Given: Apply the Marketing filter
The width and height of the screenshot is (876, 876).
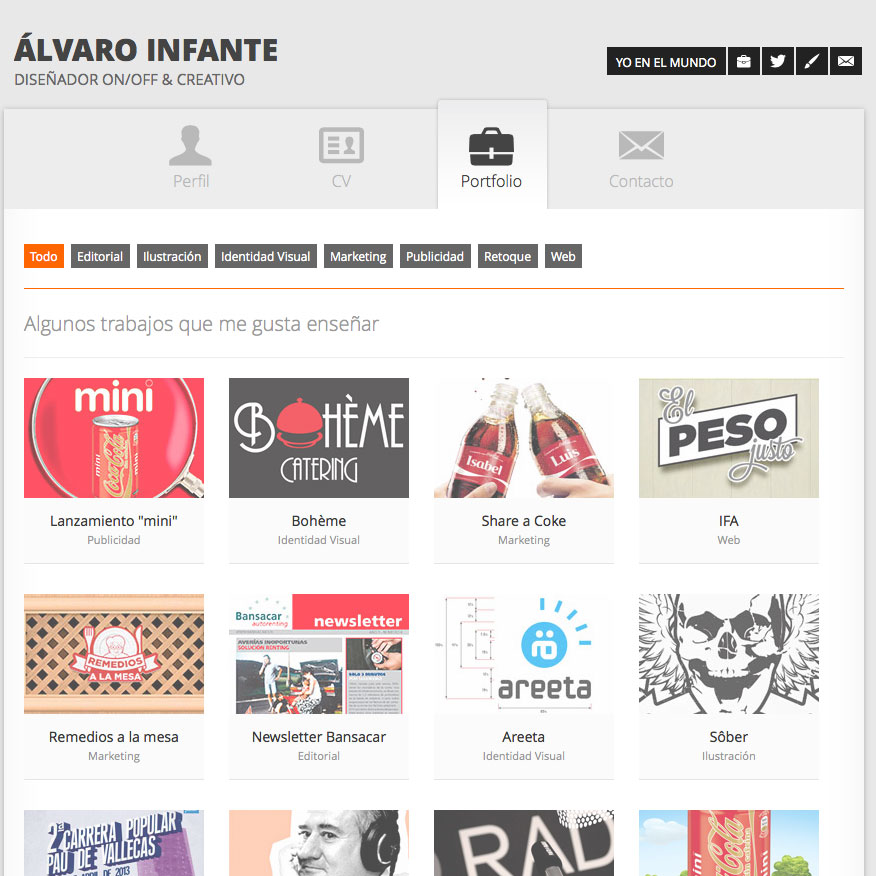Looking at the screenshot, I should (x=358, y=256).
